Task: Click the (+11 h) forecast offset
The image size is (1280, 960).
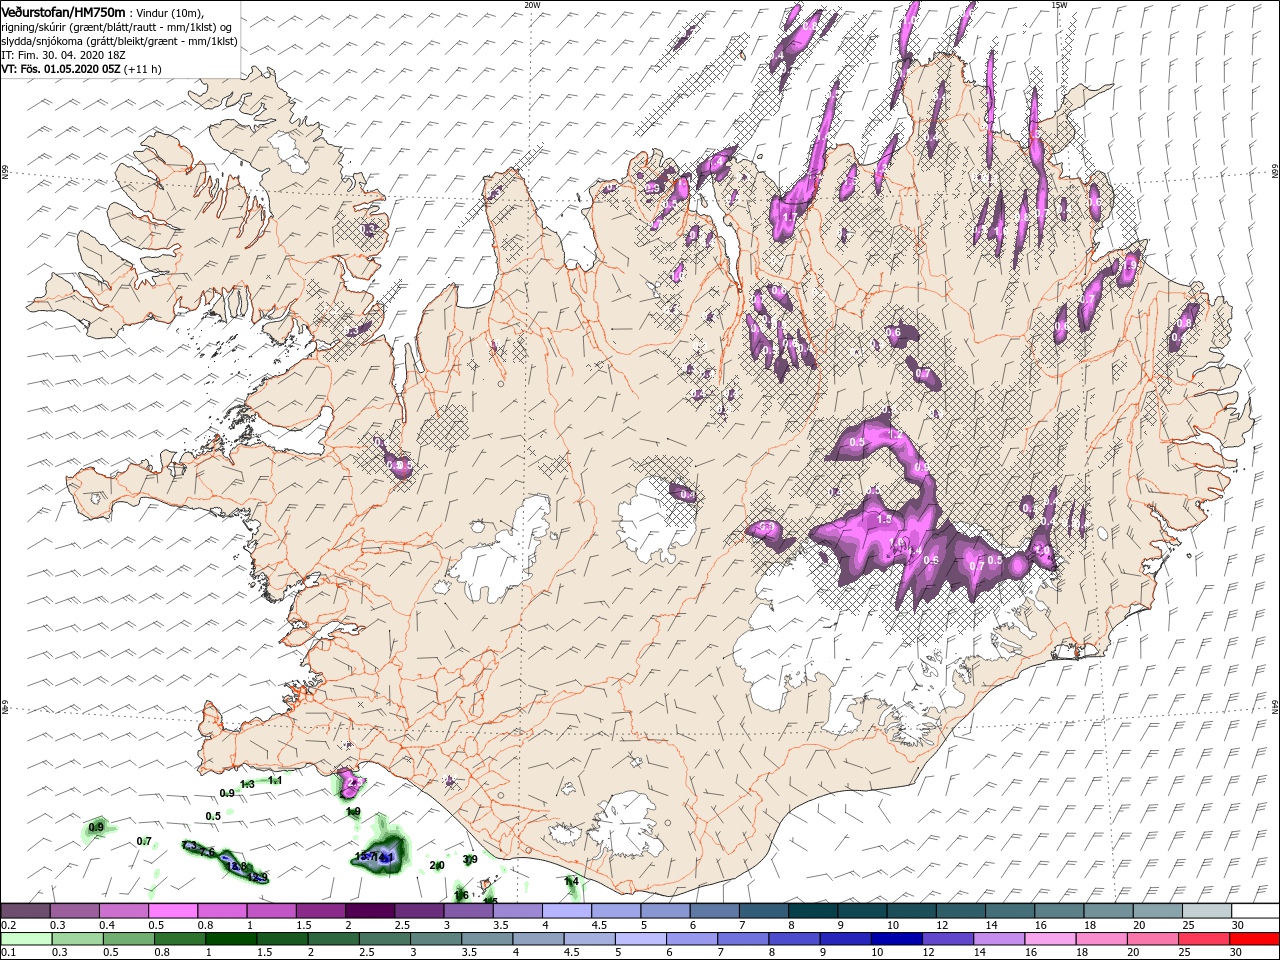Action: 143,69
